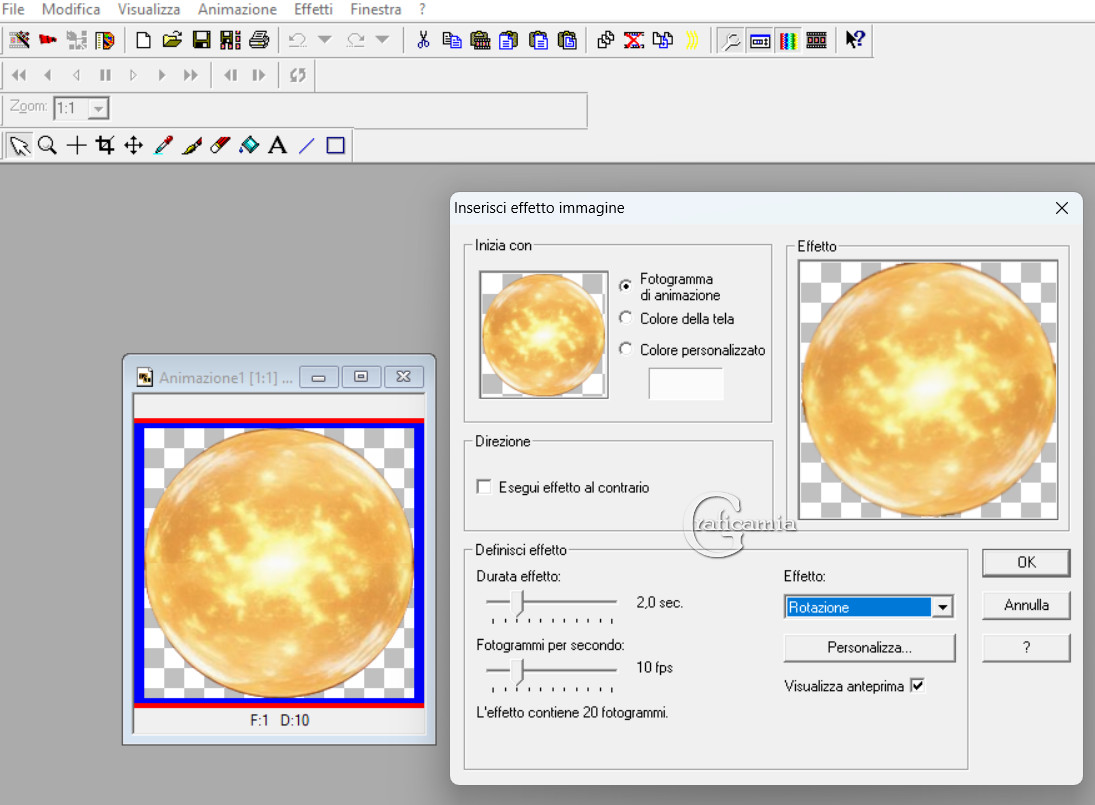Image resolution: width=1095 pixels, height=805 pixels.
Task: Click the Print icon in toolbar
Action: (259, 40)
